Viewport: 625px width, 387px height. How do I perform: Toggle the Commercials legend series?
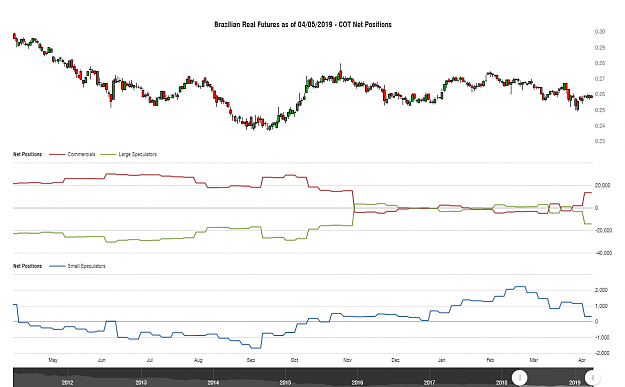tap(72, 154)
